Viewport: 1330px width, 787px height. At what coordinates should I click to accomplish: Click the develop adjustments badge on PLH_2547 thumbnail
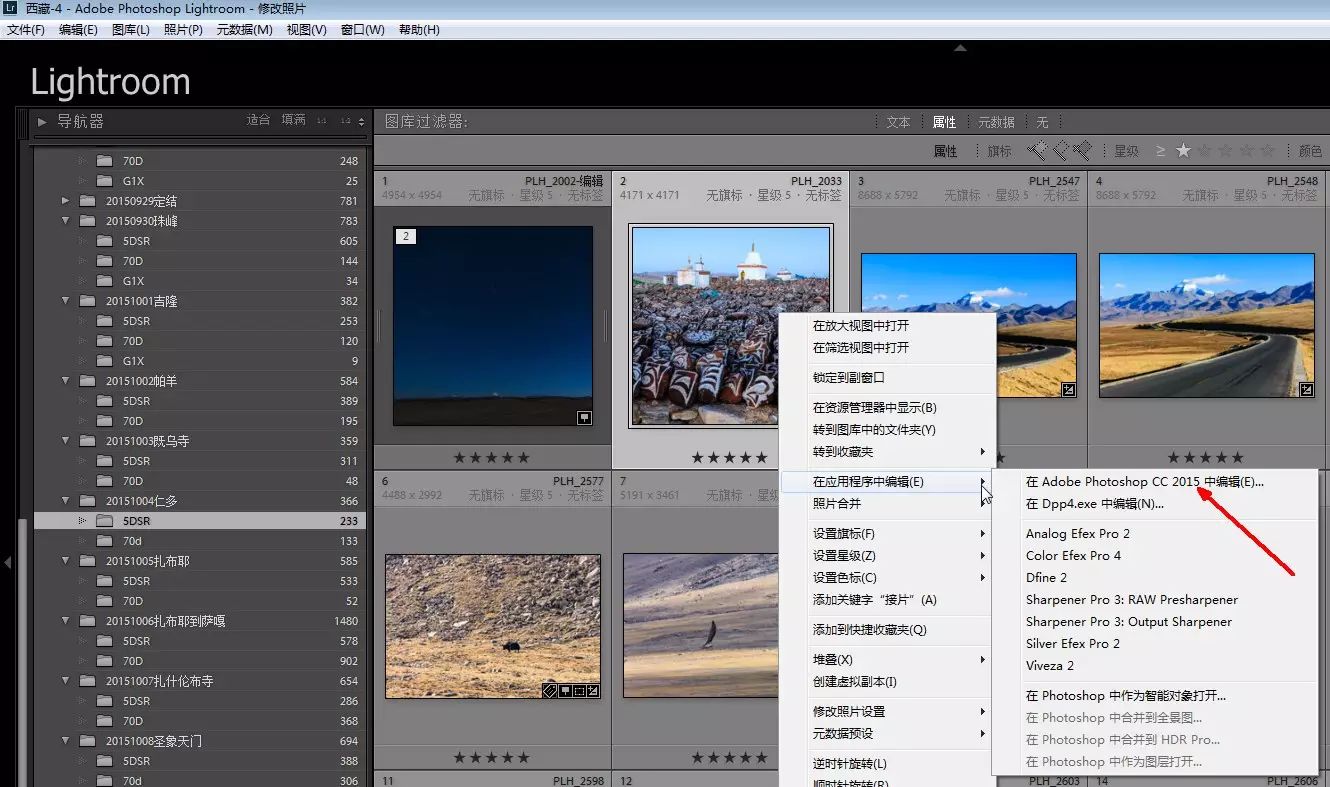1069,390
